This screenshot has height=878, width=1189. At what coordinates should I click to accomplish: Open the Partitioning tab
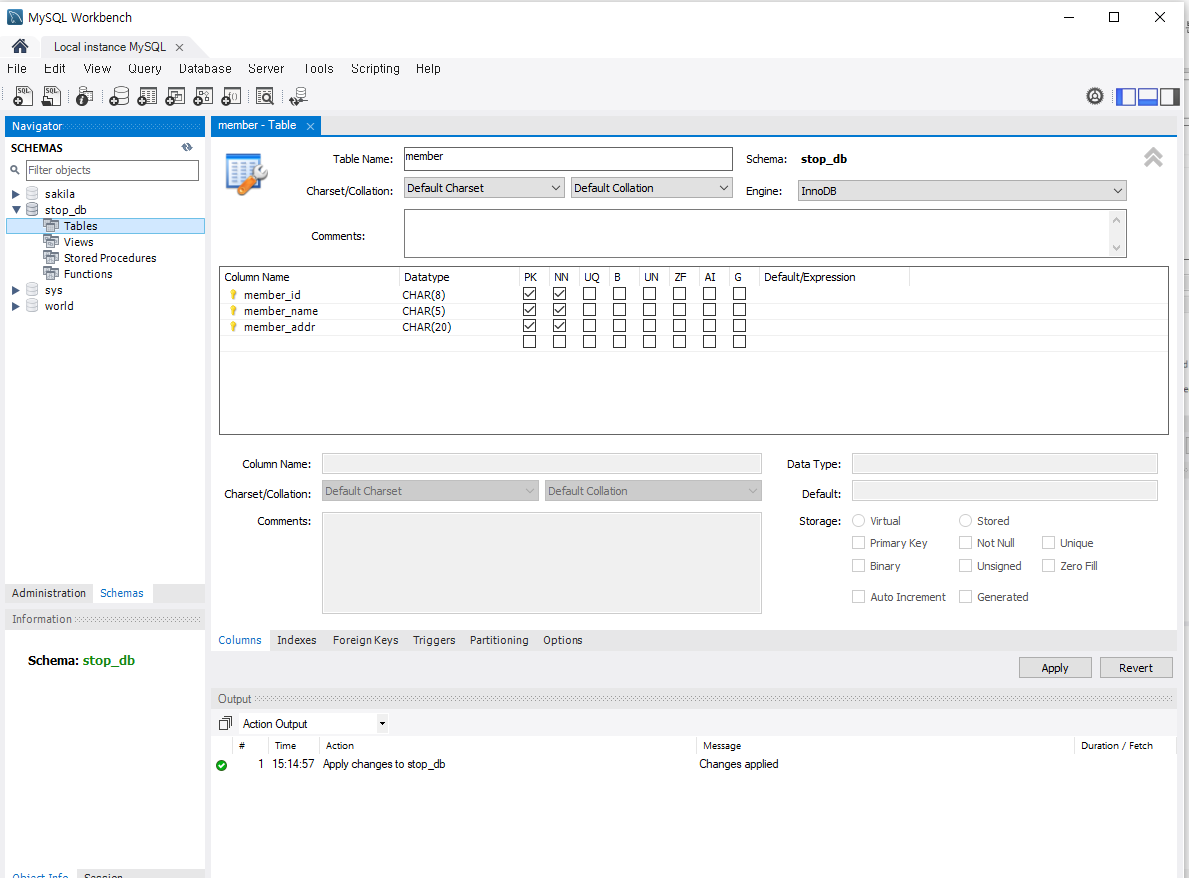(x=499, y=640)
